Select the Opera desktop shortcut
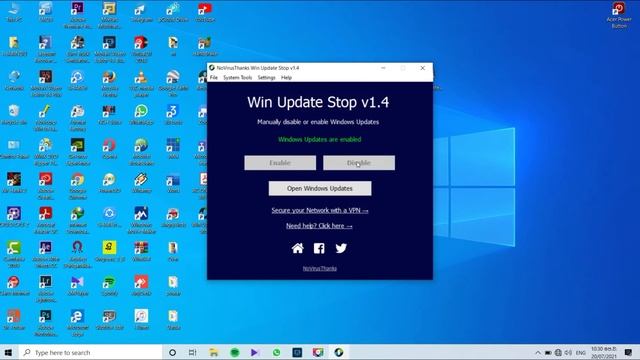Screen dimensions: 640x360 (109, 149)
